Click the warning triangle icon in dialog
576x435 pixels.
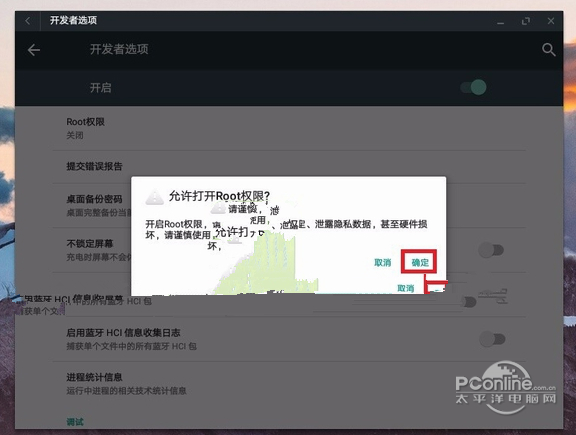coord(155,197)
